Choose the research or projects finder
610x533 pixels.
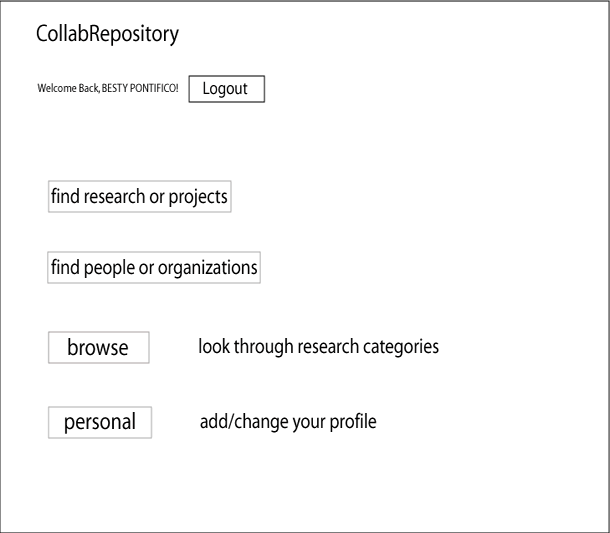(140, 196)
